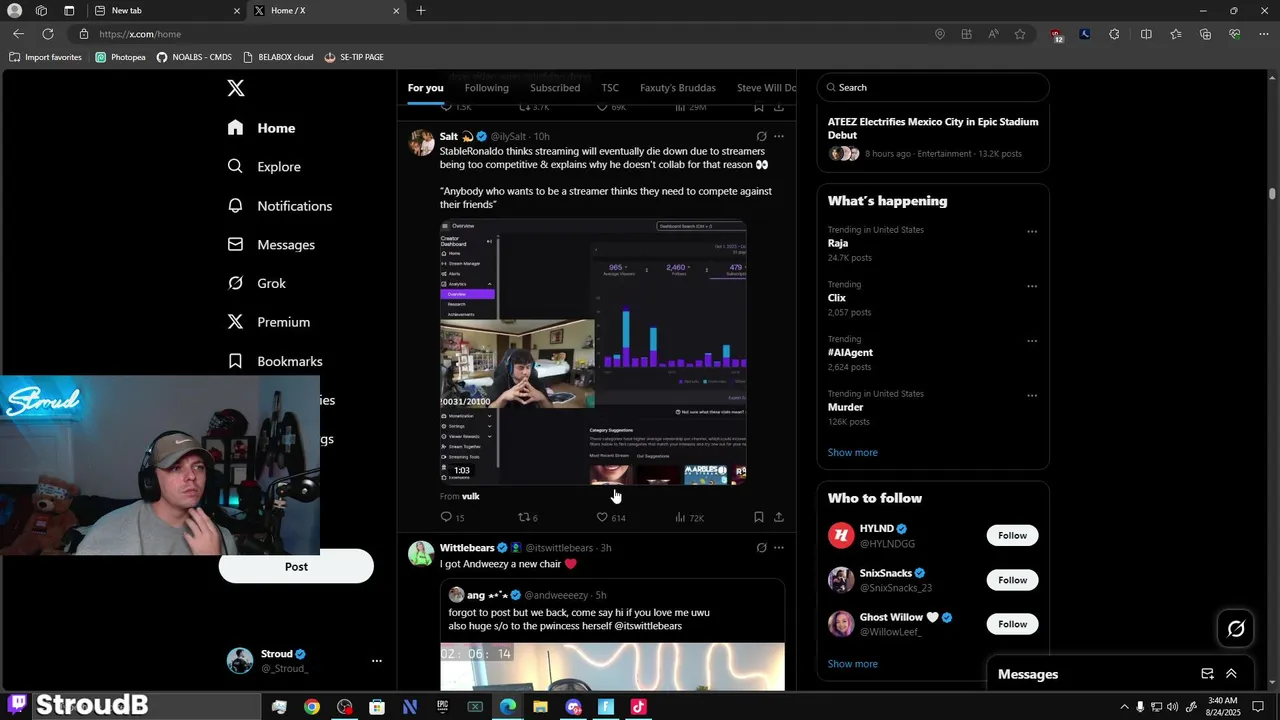Refresh the browser page
The height and width of the screenshot is (720, 1280).
(47, 34)
